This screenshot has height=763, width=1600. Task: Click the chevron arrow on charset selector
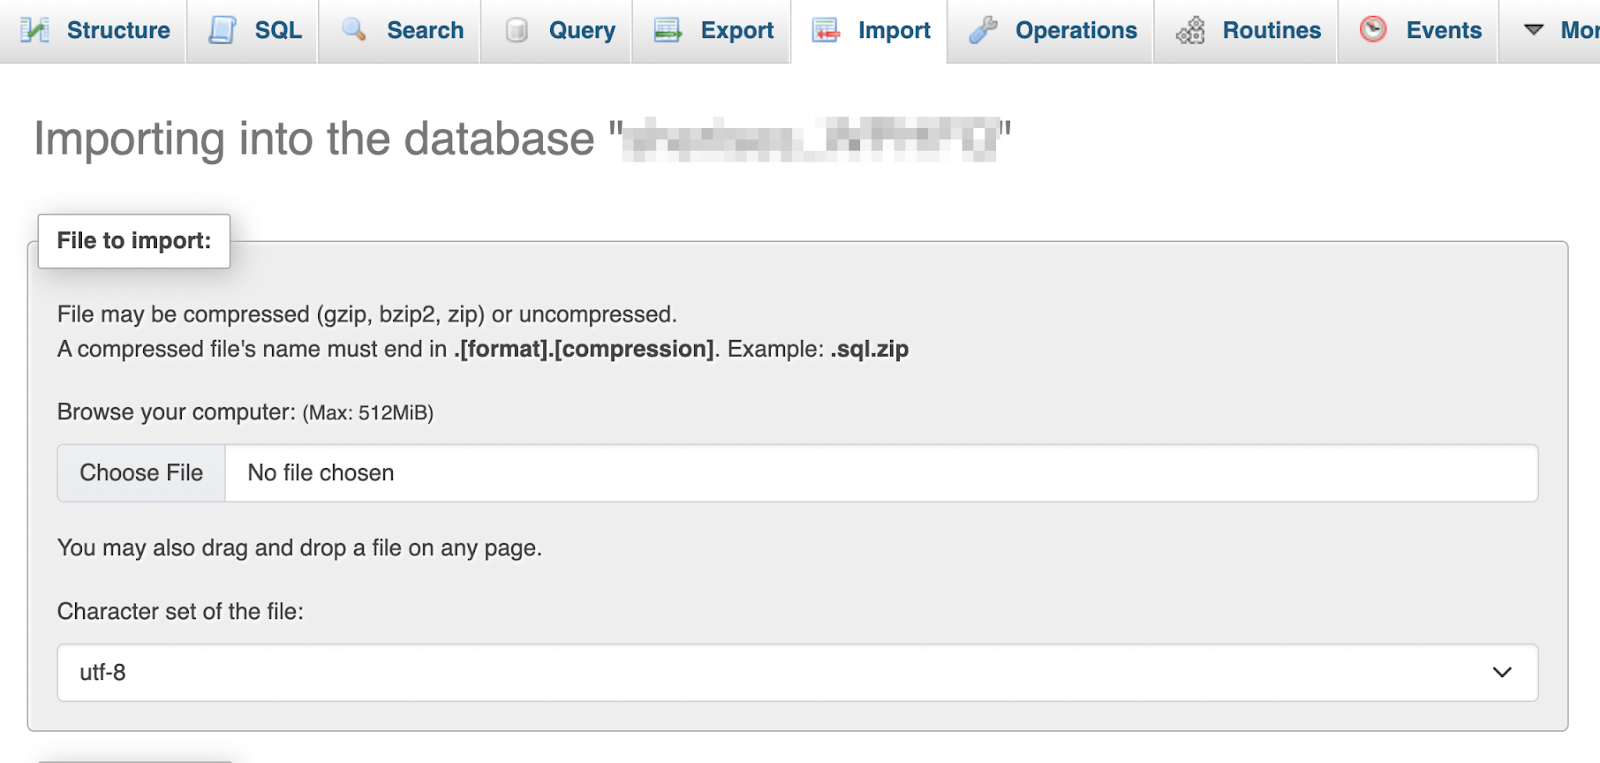[x=1501, y=672]
